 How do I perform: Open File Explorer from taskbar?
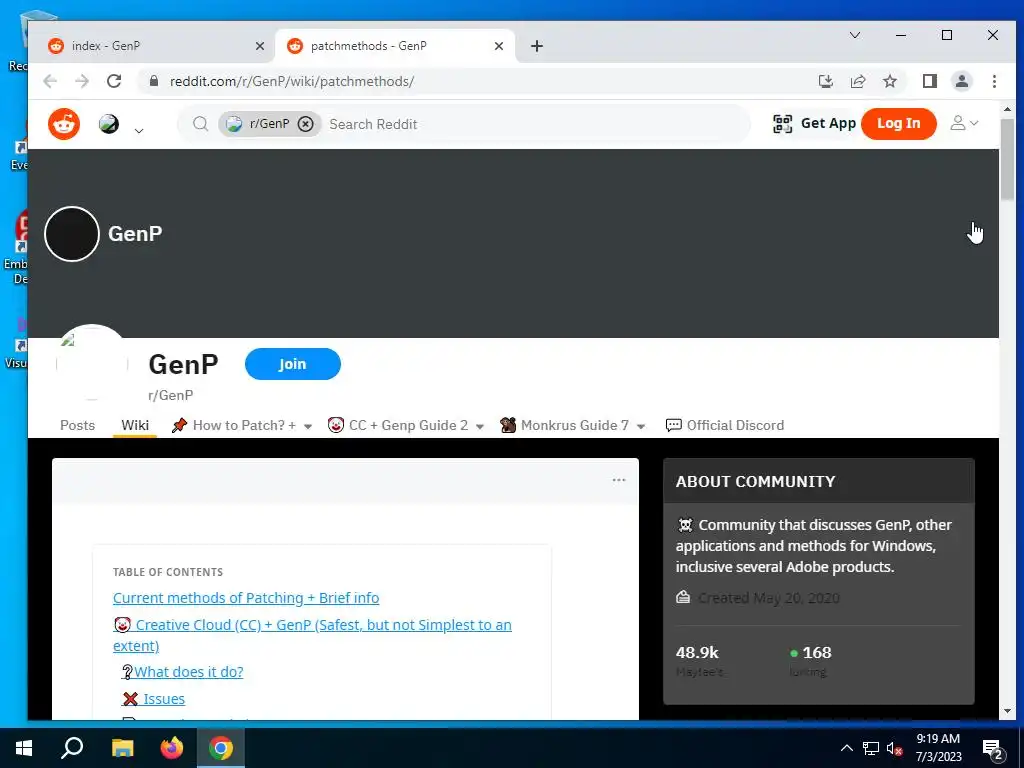122,748
